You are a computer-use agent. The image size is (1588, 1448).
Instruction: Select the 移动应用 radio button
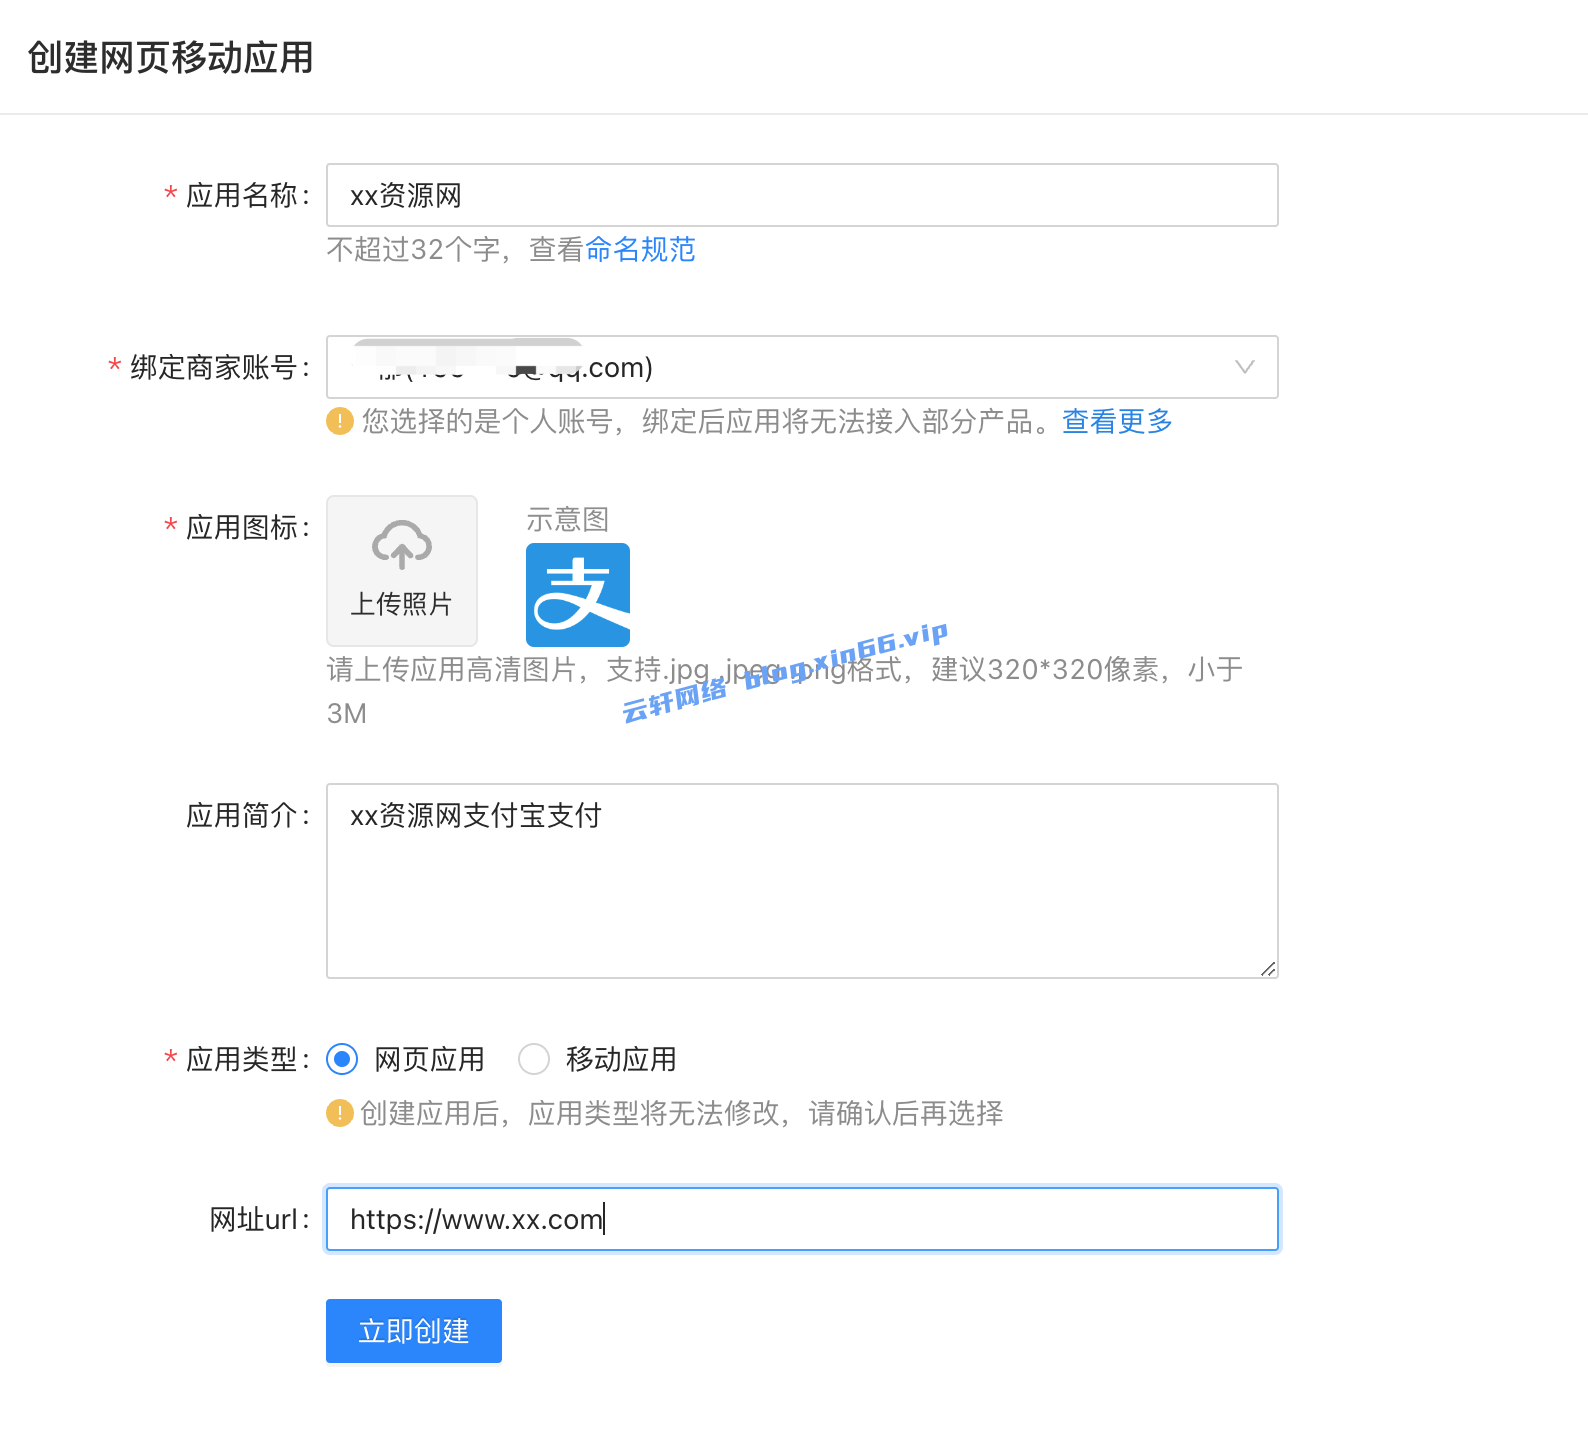tap(534, 1059)
